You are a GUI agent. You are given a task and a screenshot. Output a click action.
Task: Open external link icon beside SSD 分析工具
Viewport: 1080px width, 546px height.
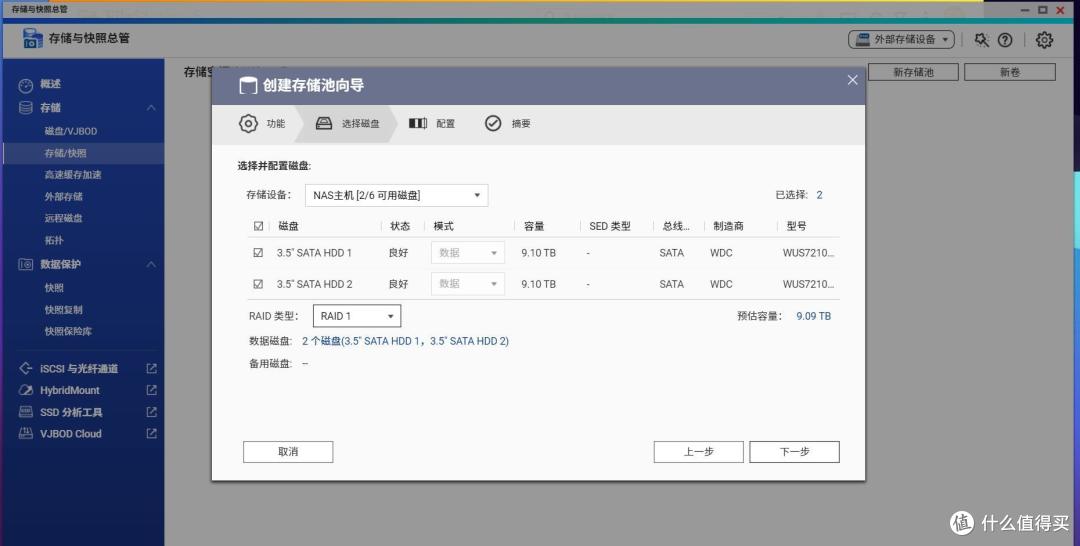(x=152, y=412)
